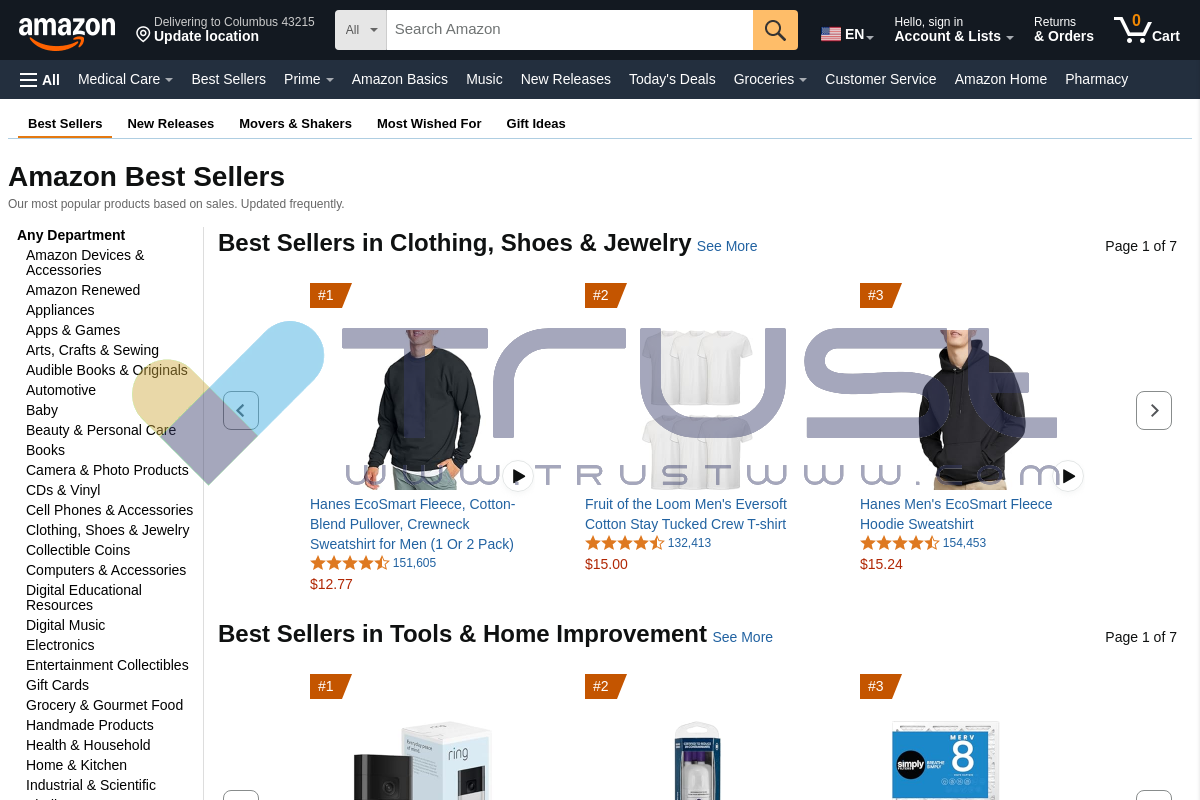Play video for Hanes hoodie sweatshirt
This screenshot has width=1200, height=800.
[1068, 476]
